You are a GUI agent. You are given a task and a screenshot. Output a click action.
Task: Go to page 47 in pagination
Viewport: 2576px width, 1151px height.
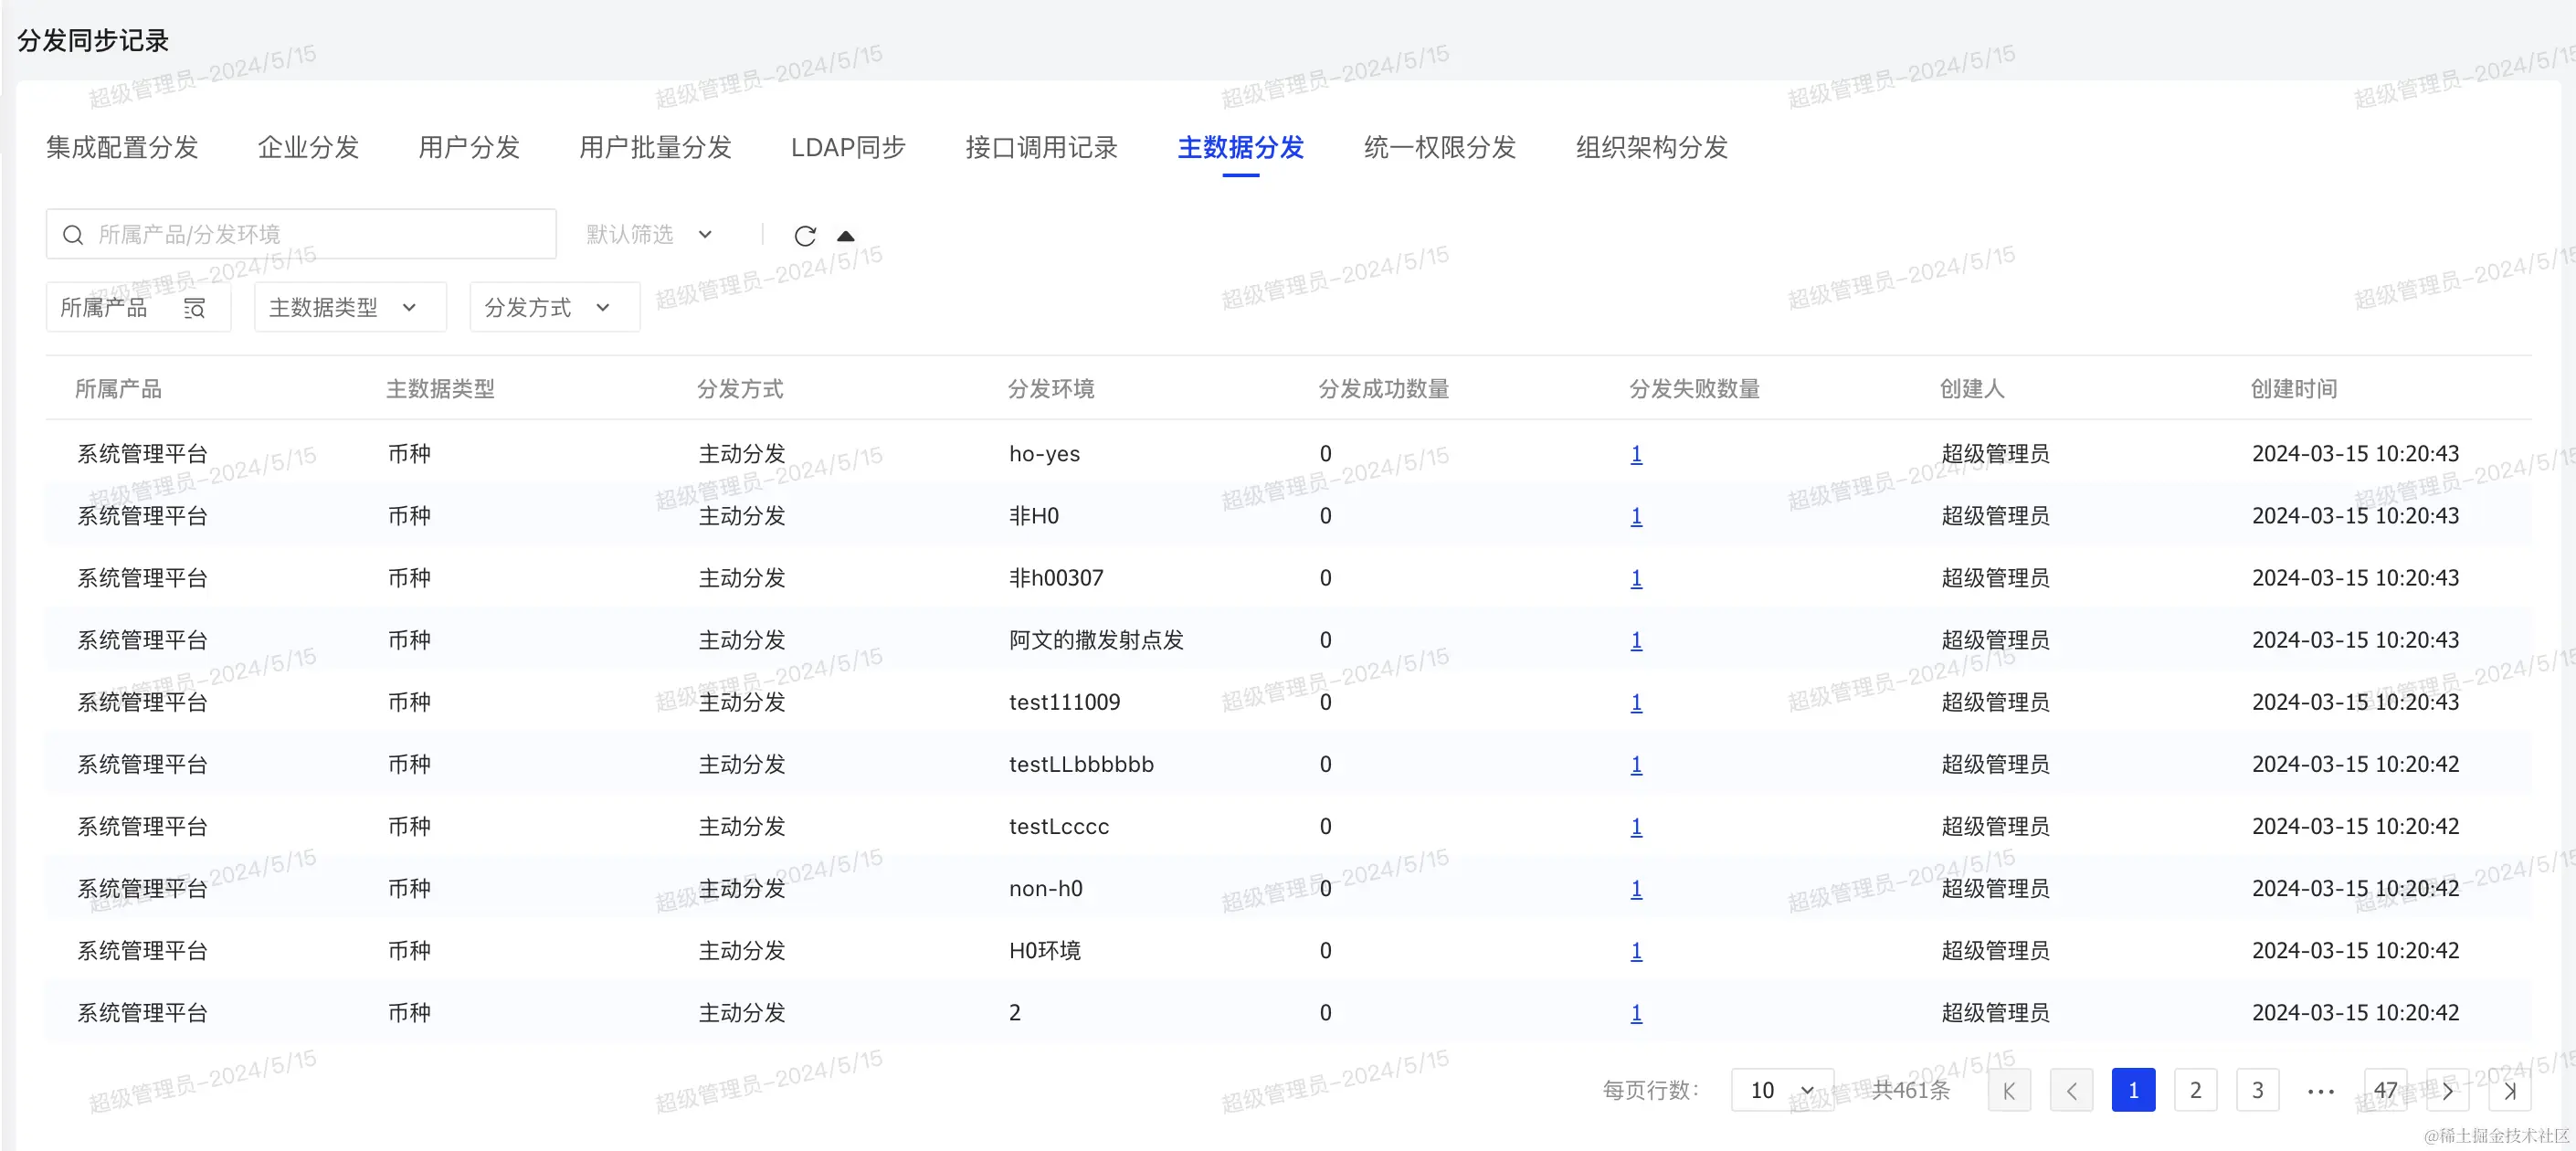2385,1090
